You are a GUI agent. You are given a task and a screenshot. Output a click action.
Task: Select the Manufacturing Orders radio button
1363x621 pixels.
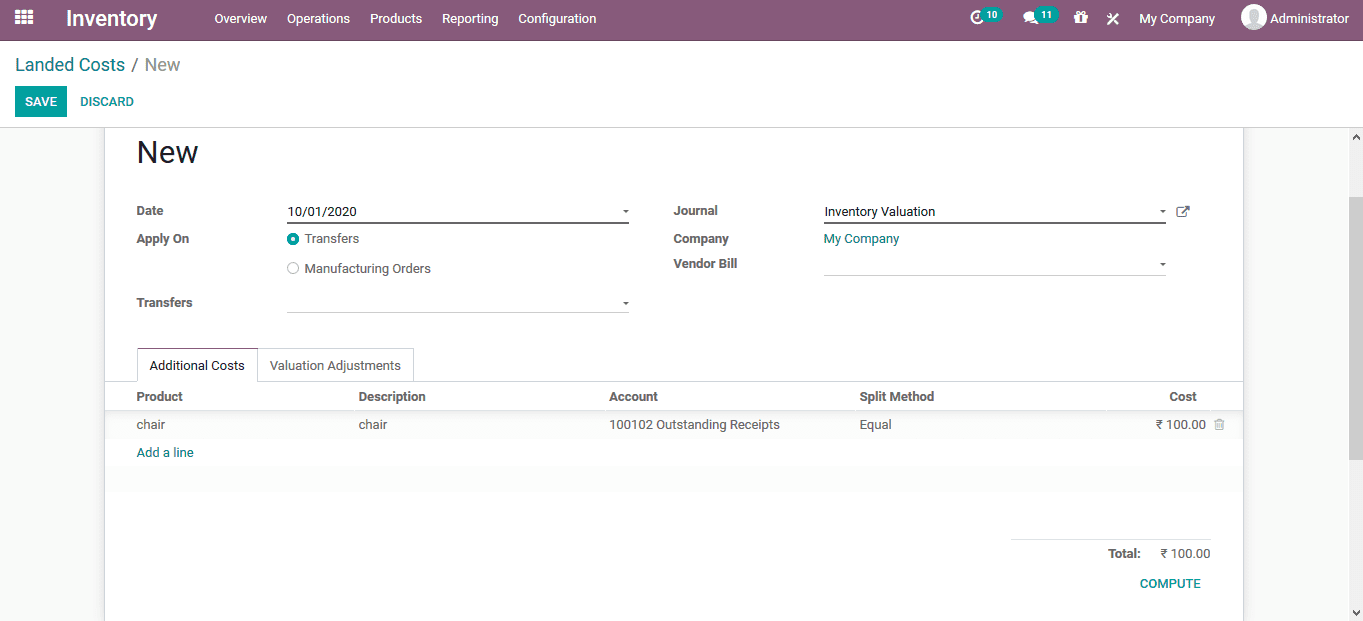click(x=292, y=268)
